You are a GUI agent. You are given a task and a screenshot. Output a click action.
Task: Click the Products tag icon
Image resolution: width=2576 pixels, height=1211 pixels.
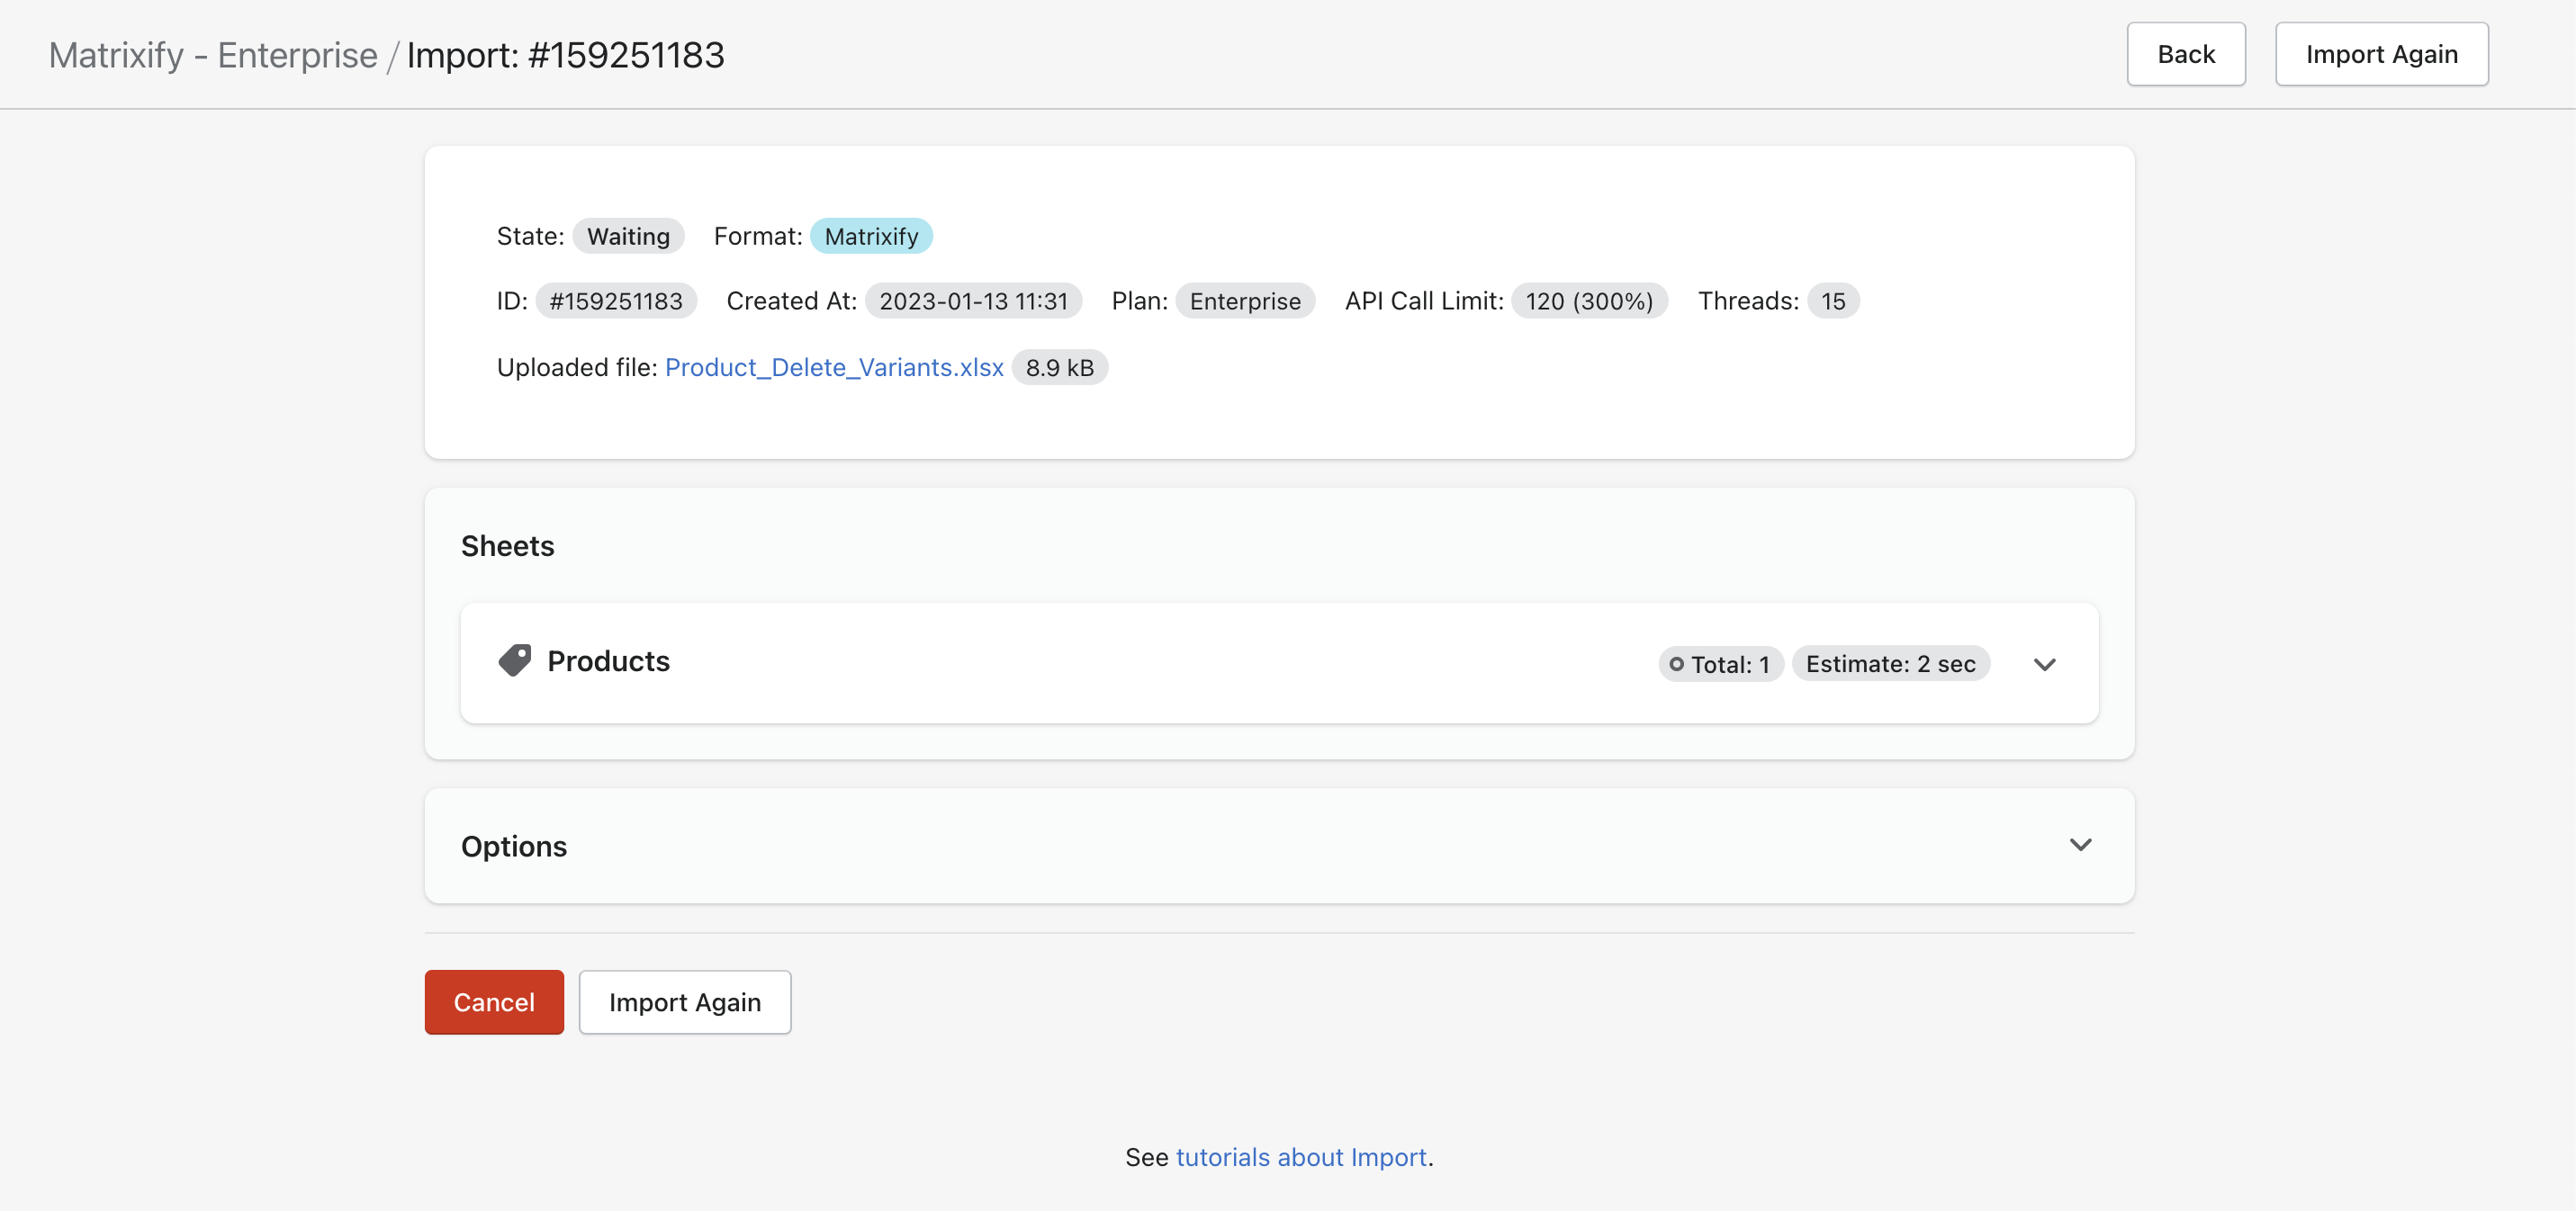[x=514, y=661]
